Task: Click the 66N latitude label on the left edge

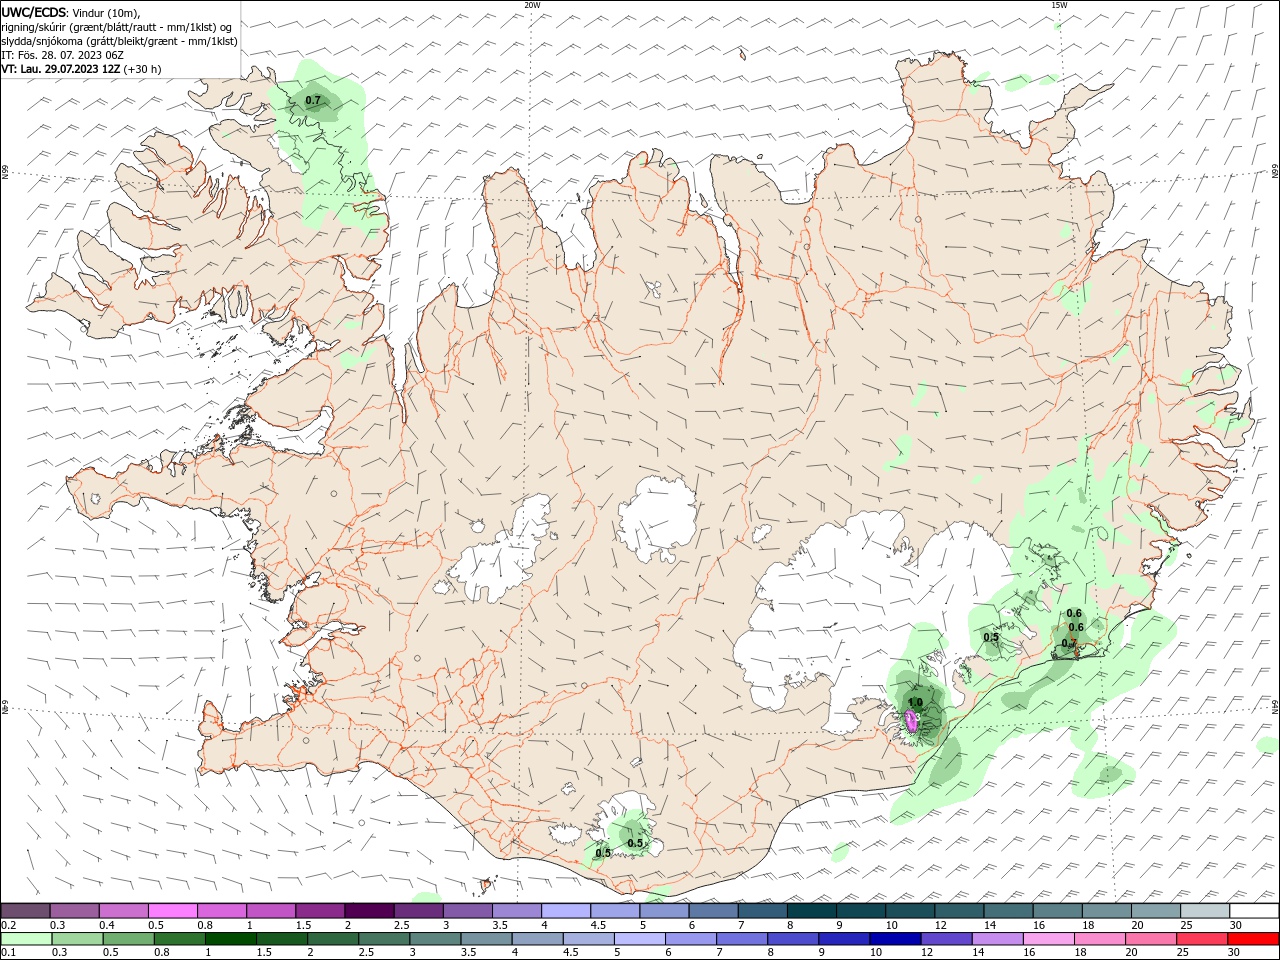Action: 5,172
